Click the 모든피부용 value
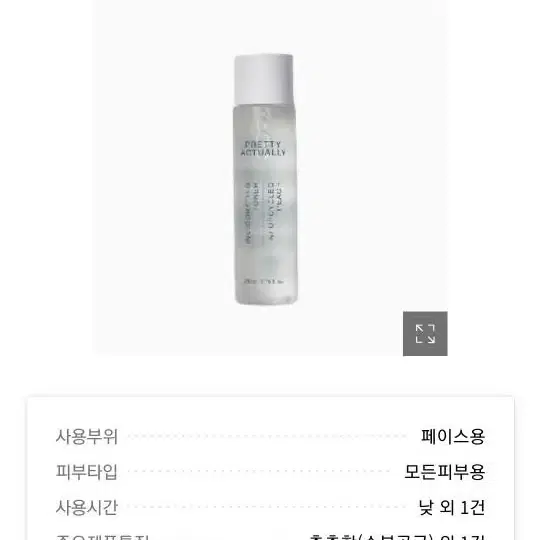This screenshot has height=540, width=540. point(445,471)
